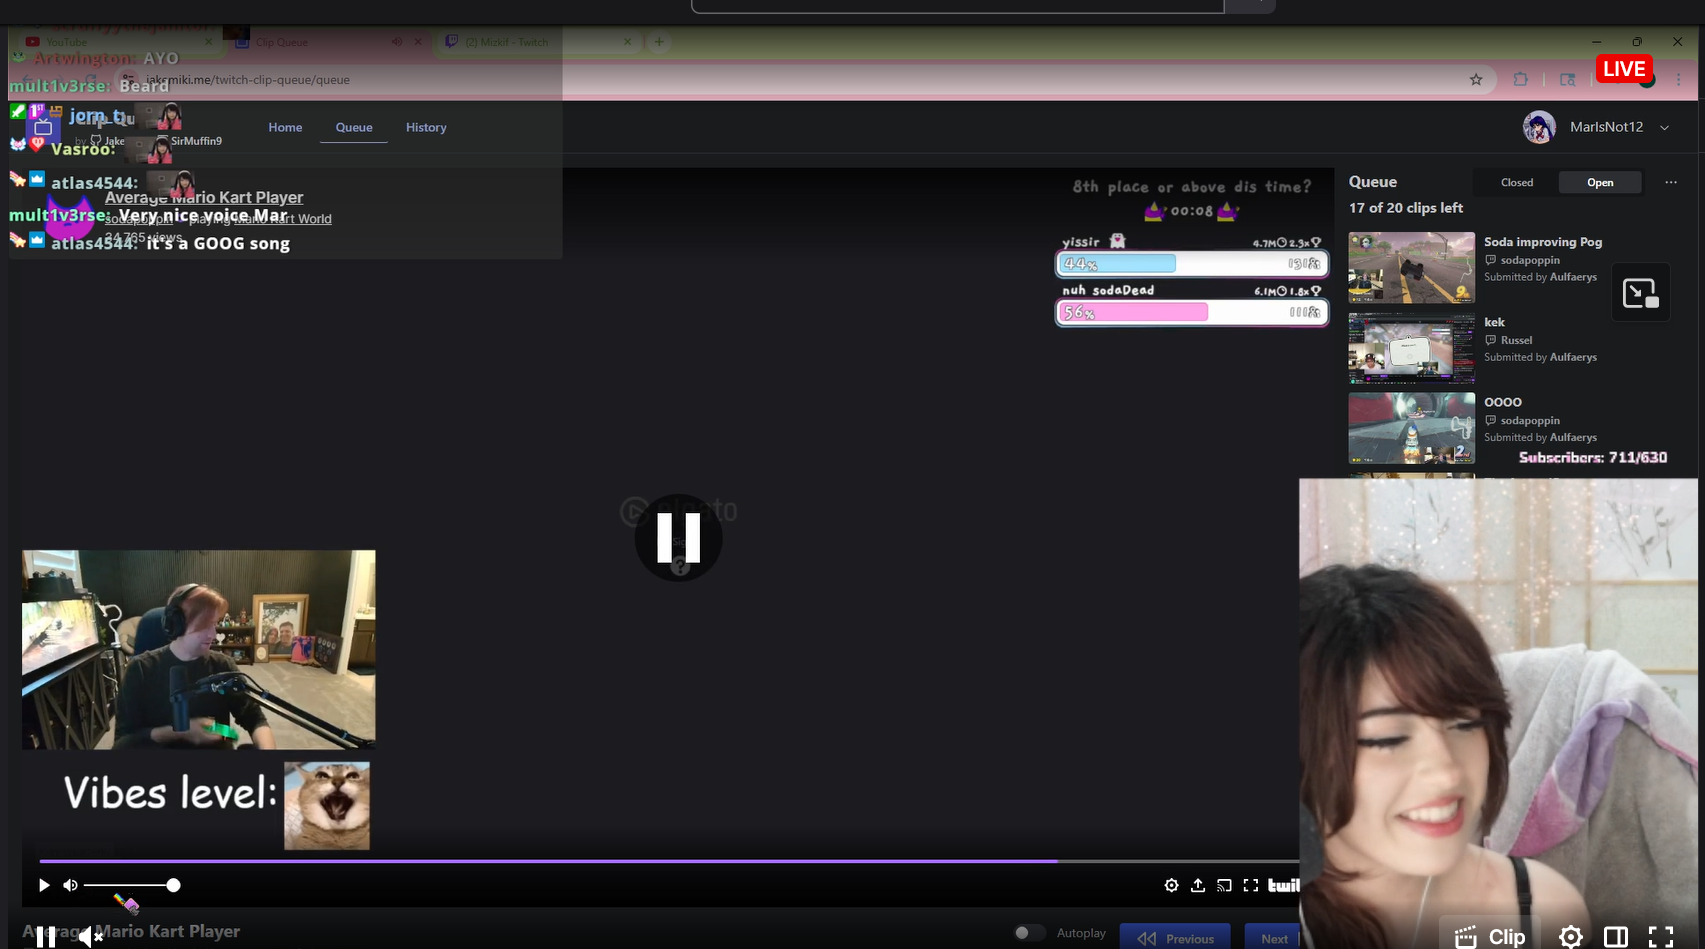Switch to the Mizkif - Twitch tab
1705x949 pixels.
540,42
